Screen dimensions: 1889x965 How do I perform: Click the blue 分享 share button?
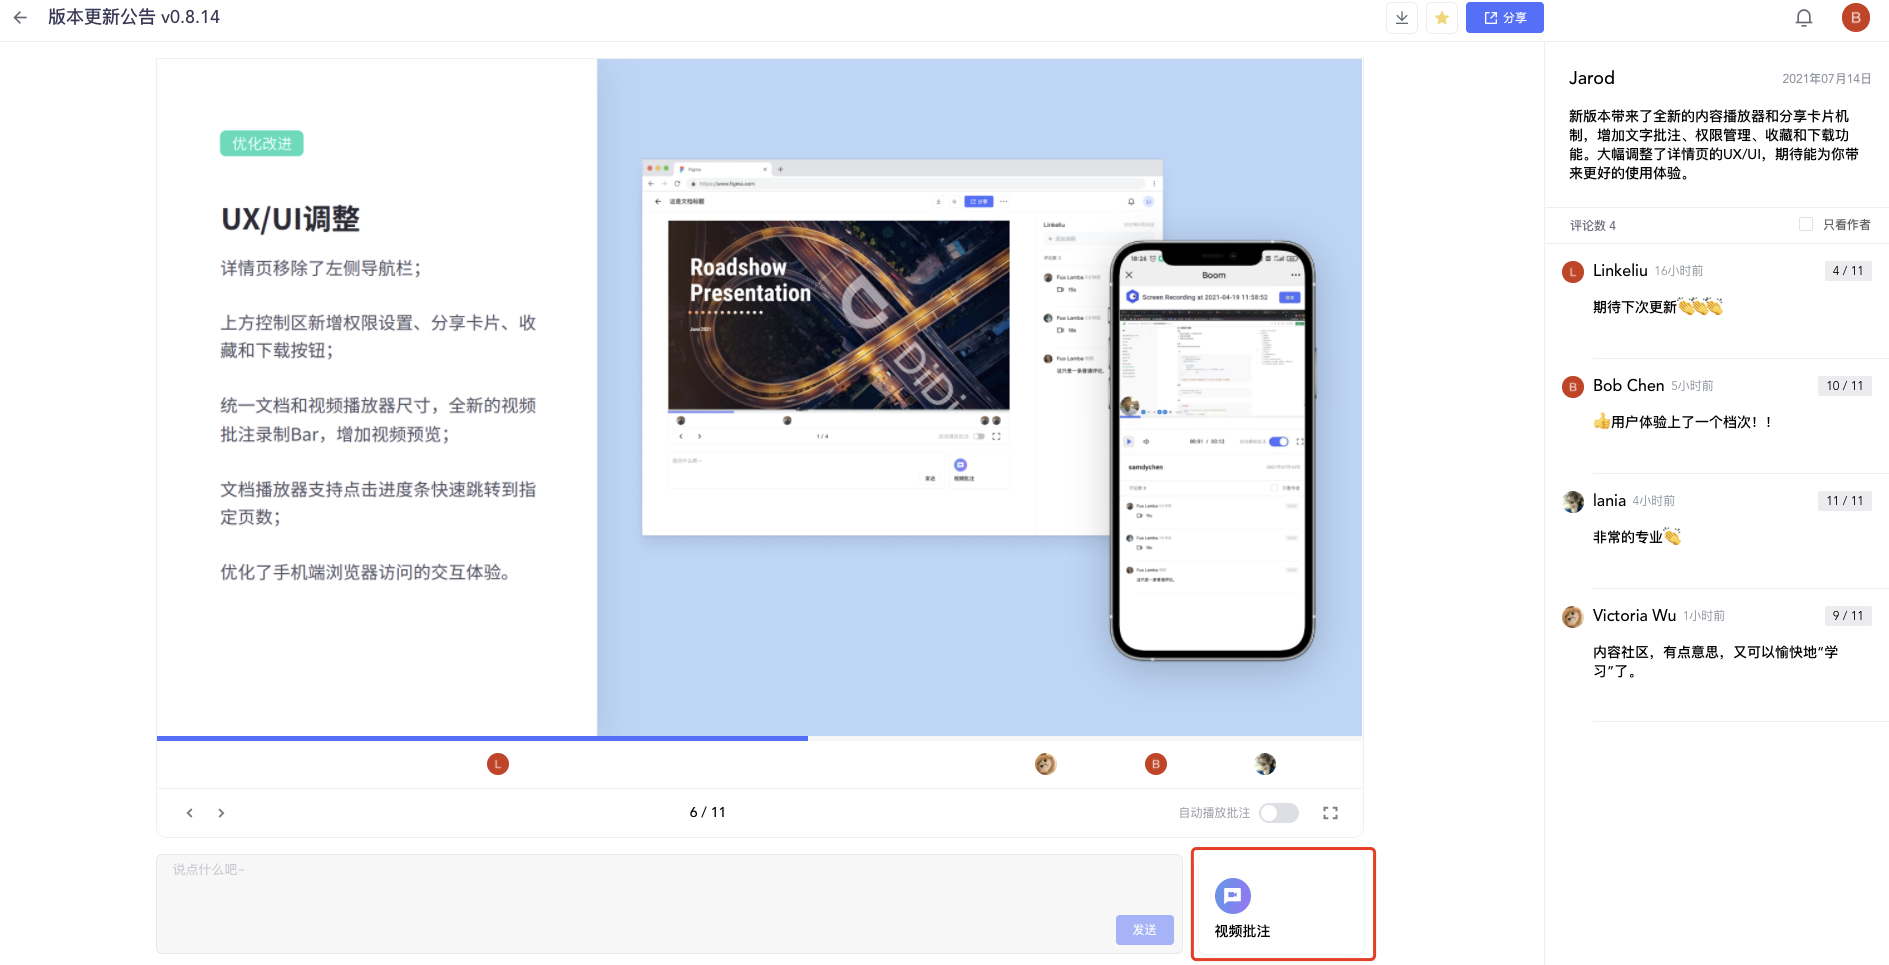pyautogui.click(x=1504, y=18)
